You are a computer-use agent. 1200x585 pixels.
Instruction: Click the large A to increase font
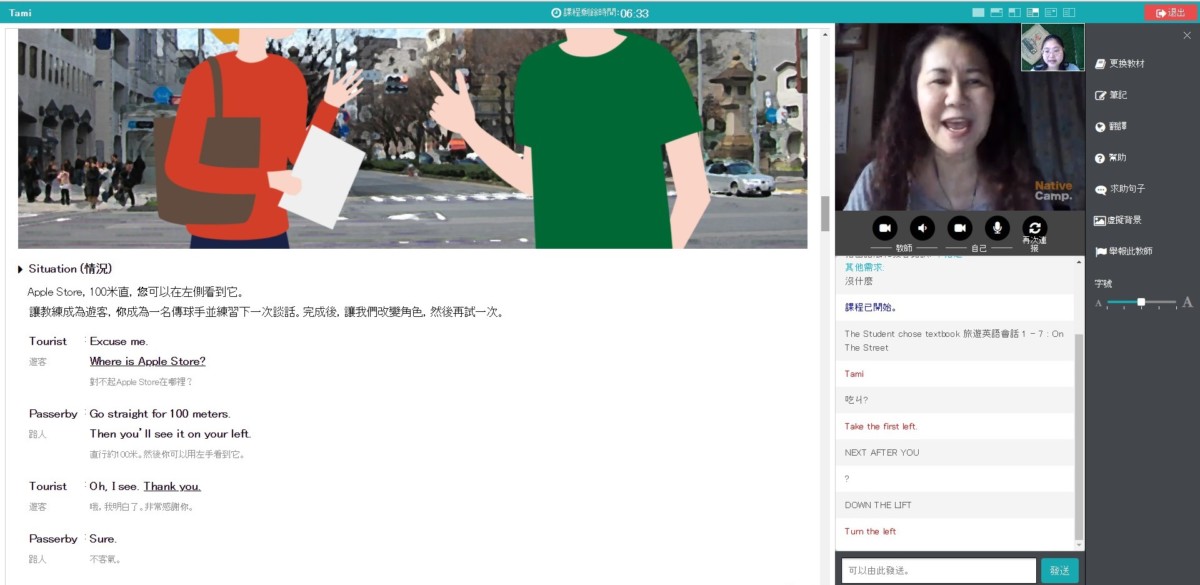[1188, 302]
